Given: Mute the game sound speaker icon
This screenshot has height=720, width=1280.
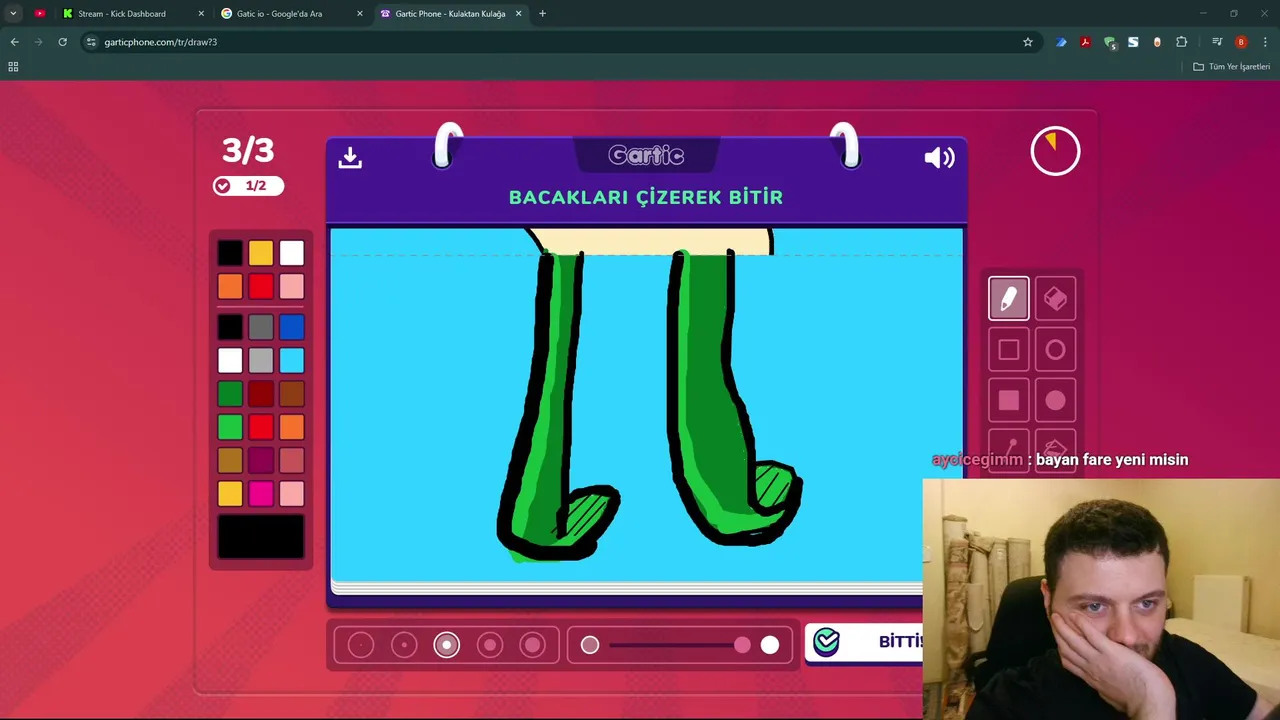Looking at the screenshot, I should [939, 157].
